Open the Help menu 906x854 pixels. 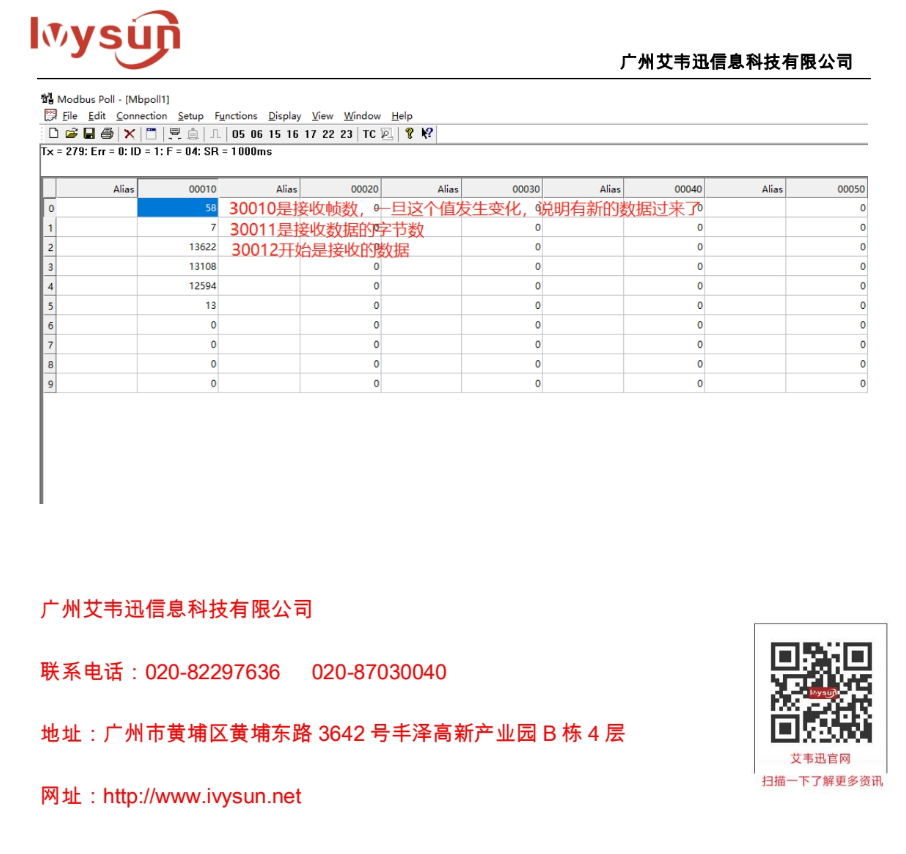click(x=401, y=116)
